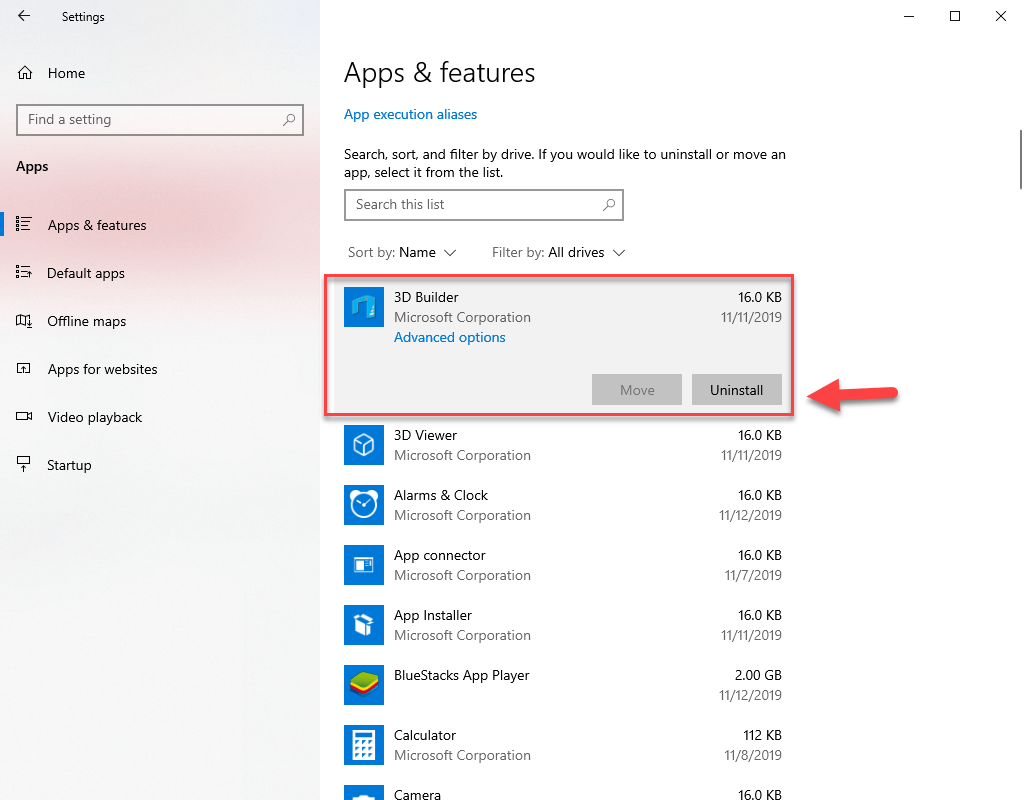The height and width of the screenshot is (800, 1024).
Task: Click the 3D Viewer app icon
Action: click(x=364, y=445)
